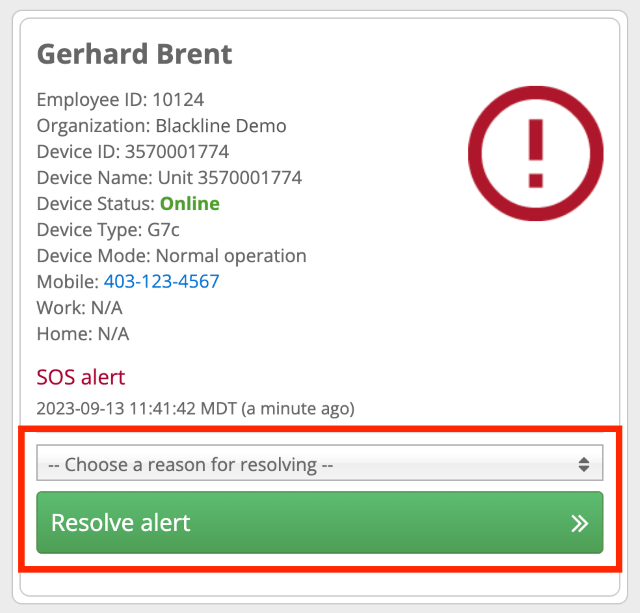Screen dimensions: 640x613
Task: Click the Organization: Blackline Demo text
Action: [162, 126]
